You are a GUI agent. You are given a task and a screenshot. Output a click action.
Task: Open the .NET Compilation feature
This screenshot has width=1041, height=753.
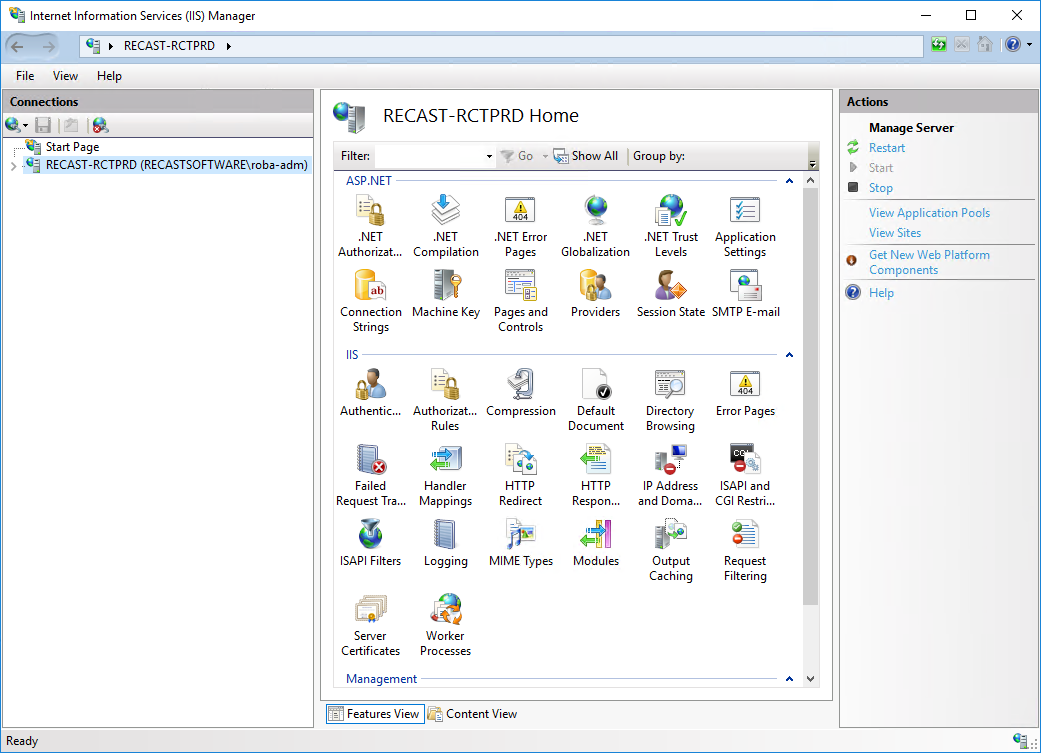pyautogui.click(x=445, y=226)
